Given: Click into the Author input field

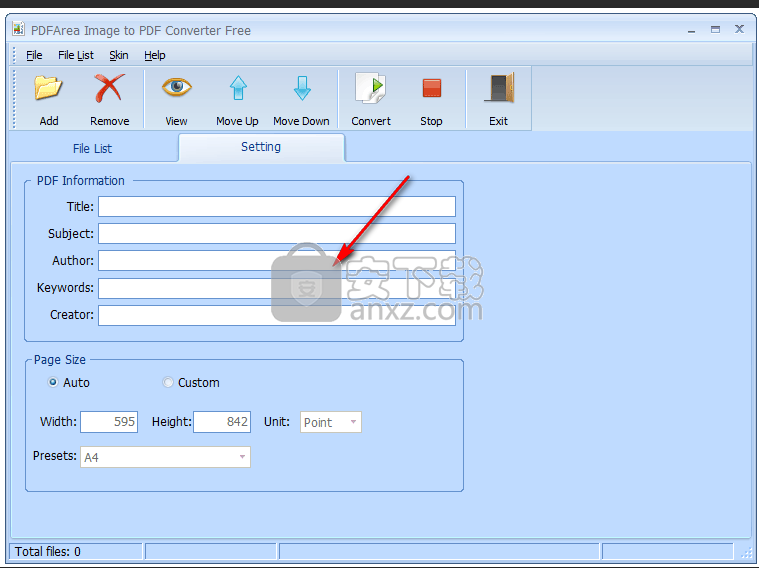Looking at the screenshot, I should (x=277, y=261).
